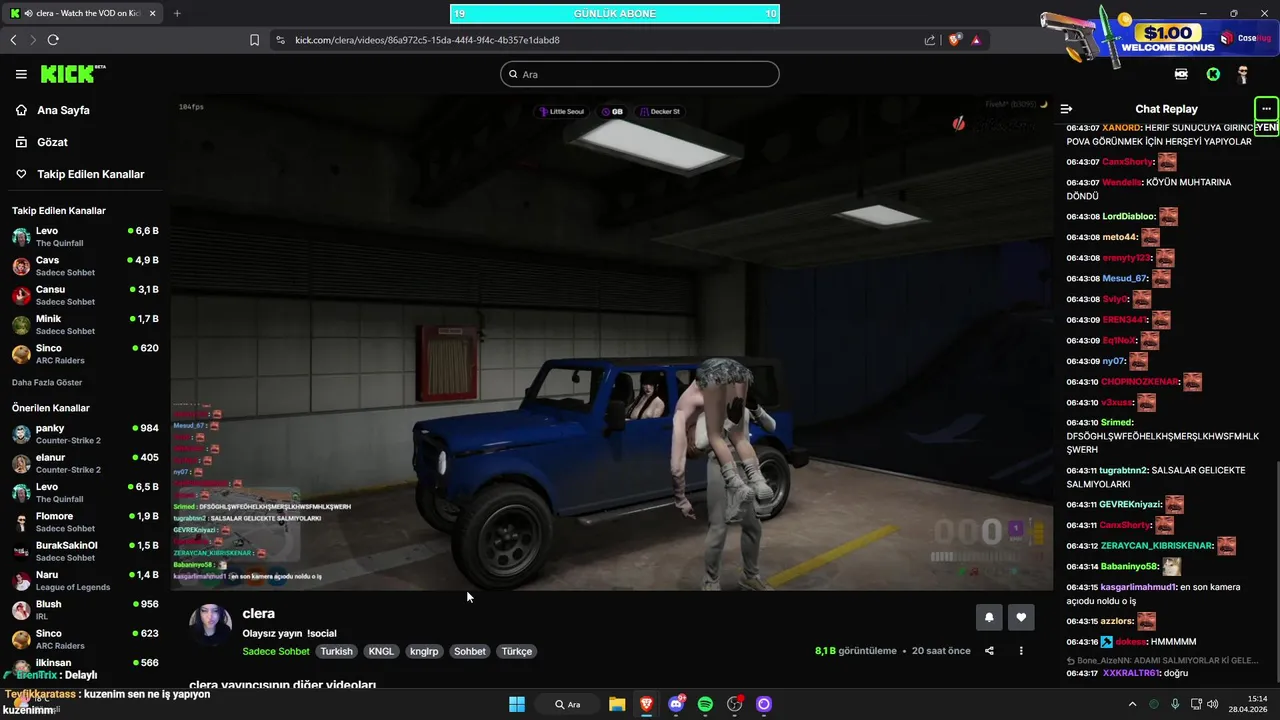Click the Sadece Sohbet category link
The width and height of the screenshot is (1280, 720).
point(276,651)
